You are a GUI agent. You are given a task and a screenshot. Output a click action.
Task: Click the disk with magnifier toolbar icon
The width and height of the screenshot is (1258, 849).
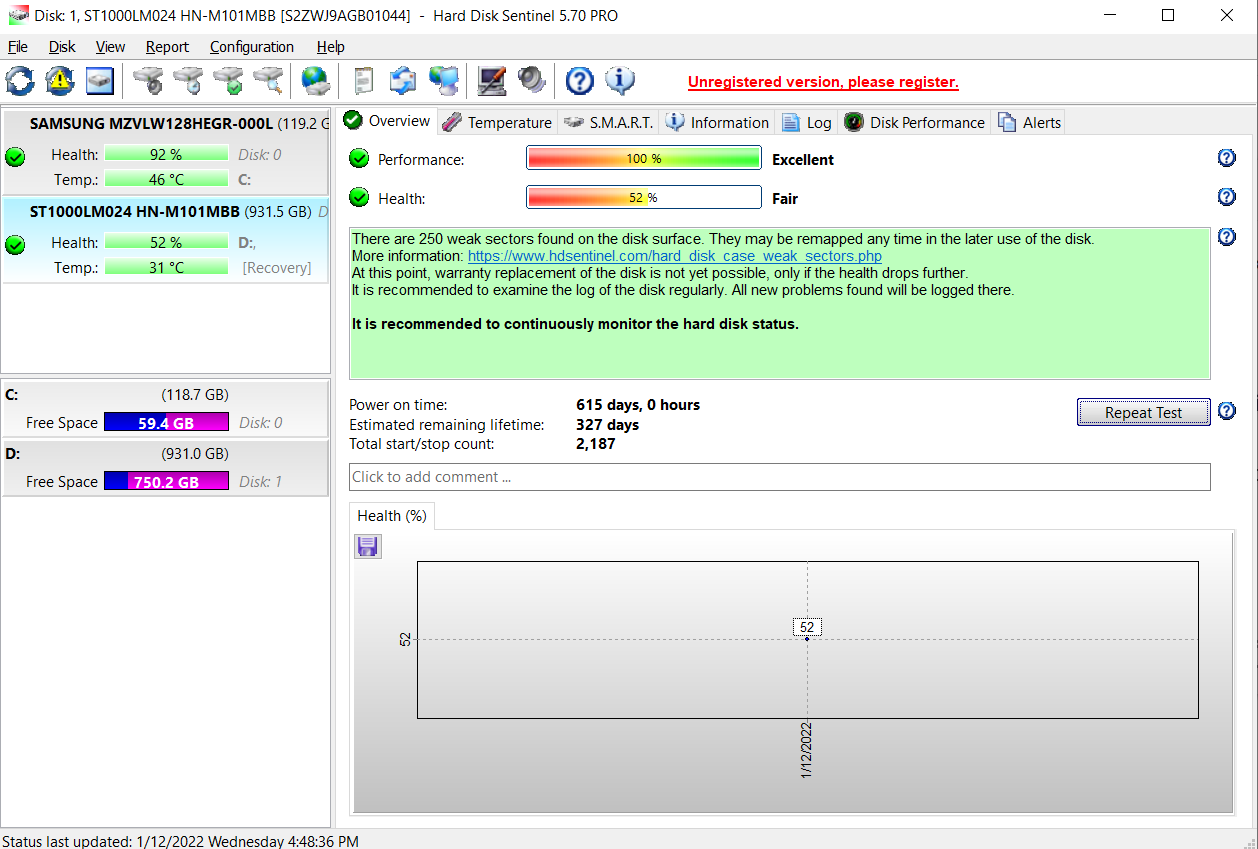[268, 81]
